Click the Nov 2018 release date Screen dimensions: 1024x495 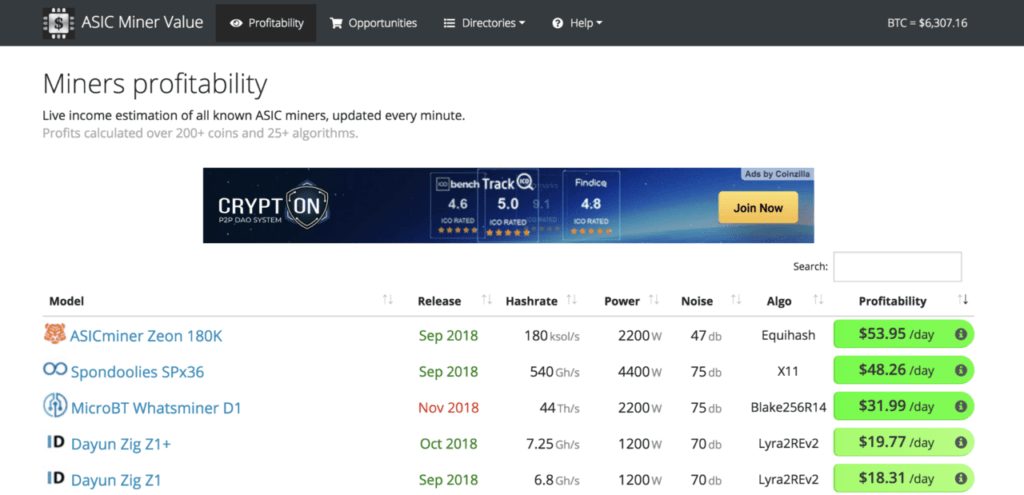tap(449, 408)
